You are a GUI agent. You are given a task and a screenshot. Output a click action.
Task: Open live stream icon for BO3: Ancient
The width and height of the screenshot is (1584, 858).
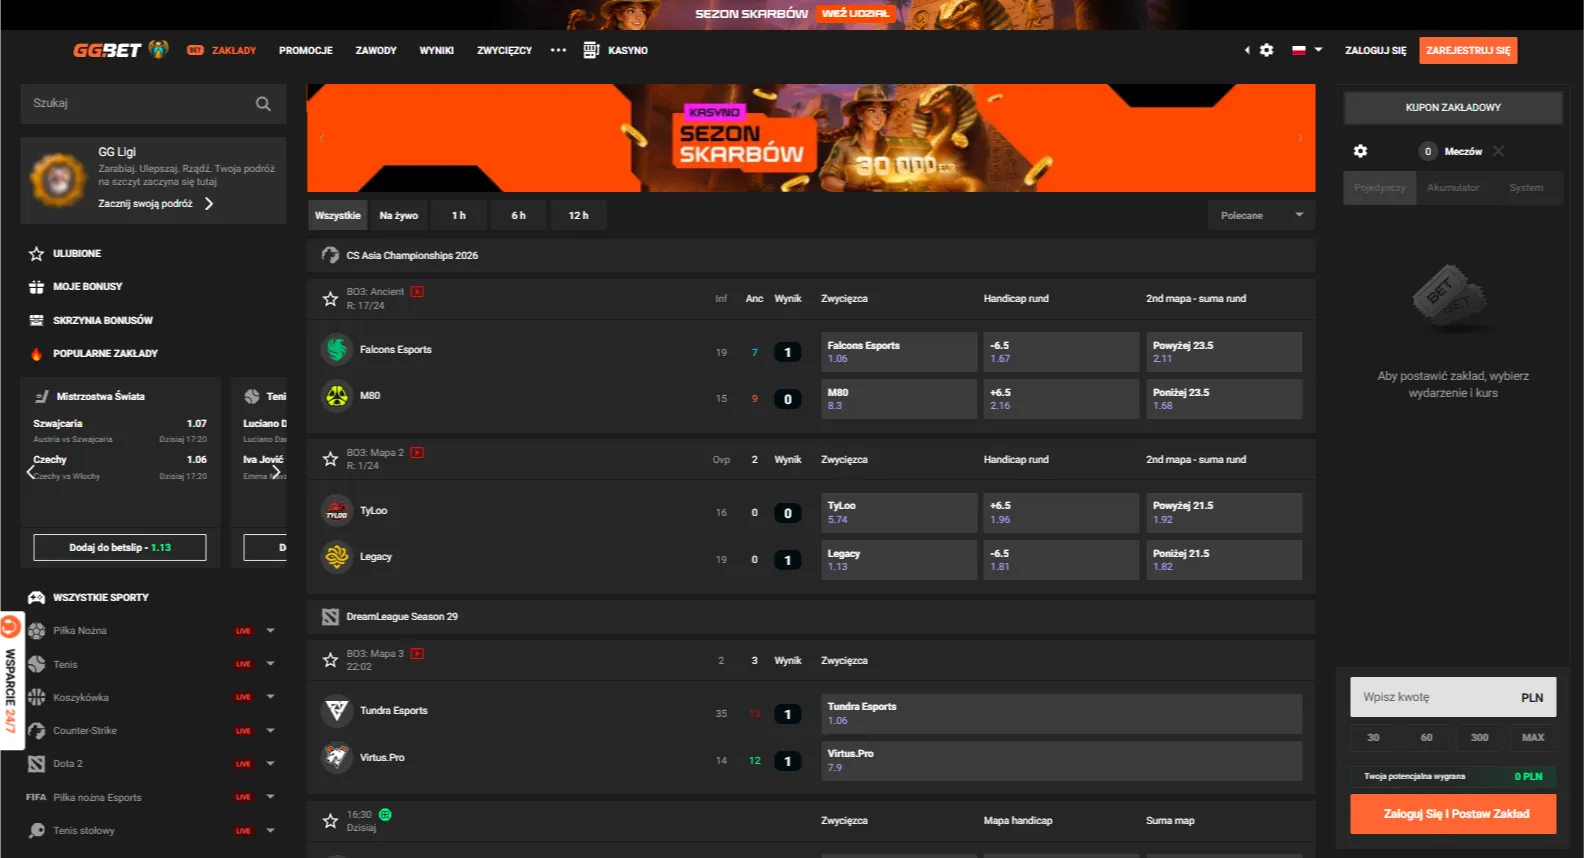(x=417, y=292)
